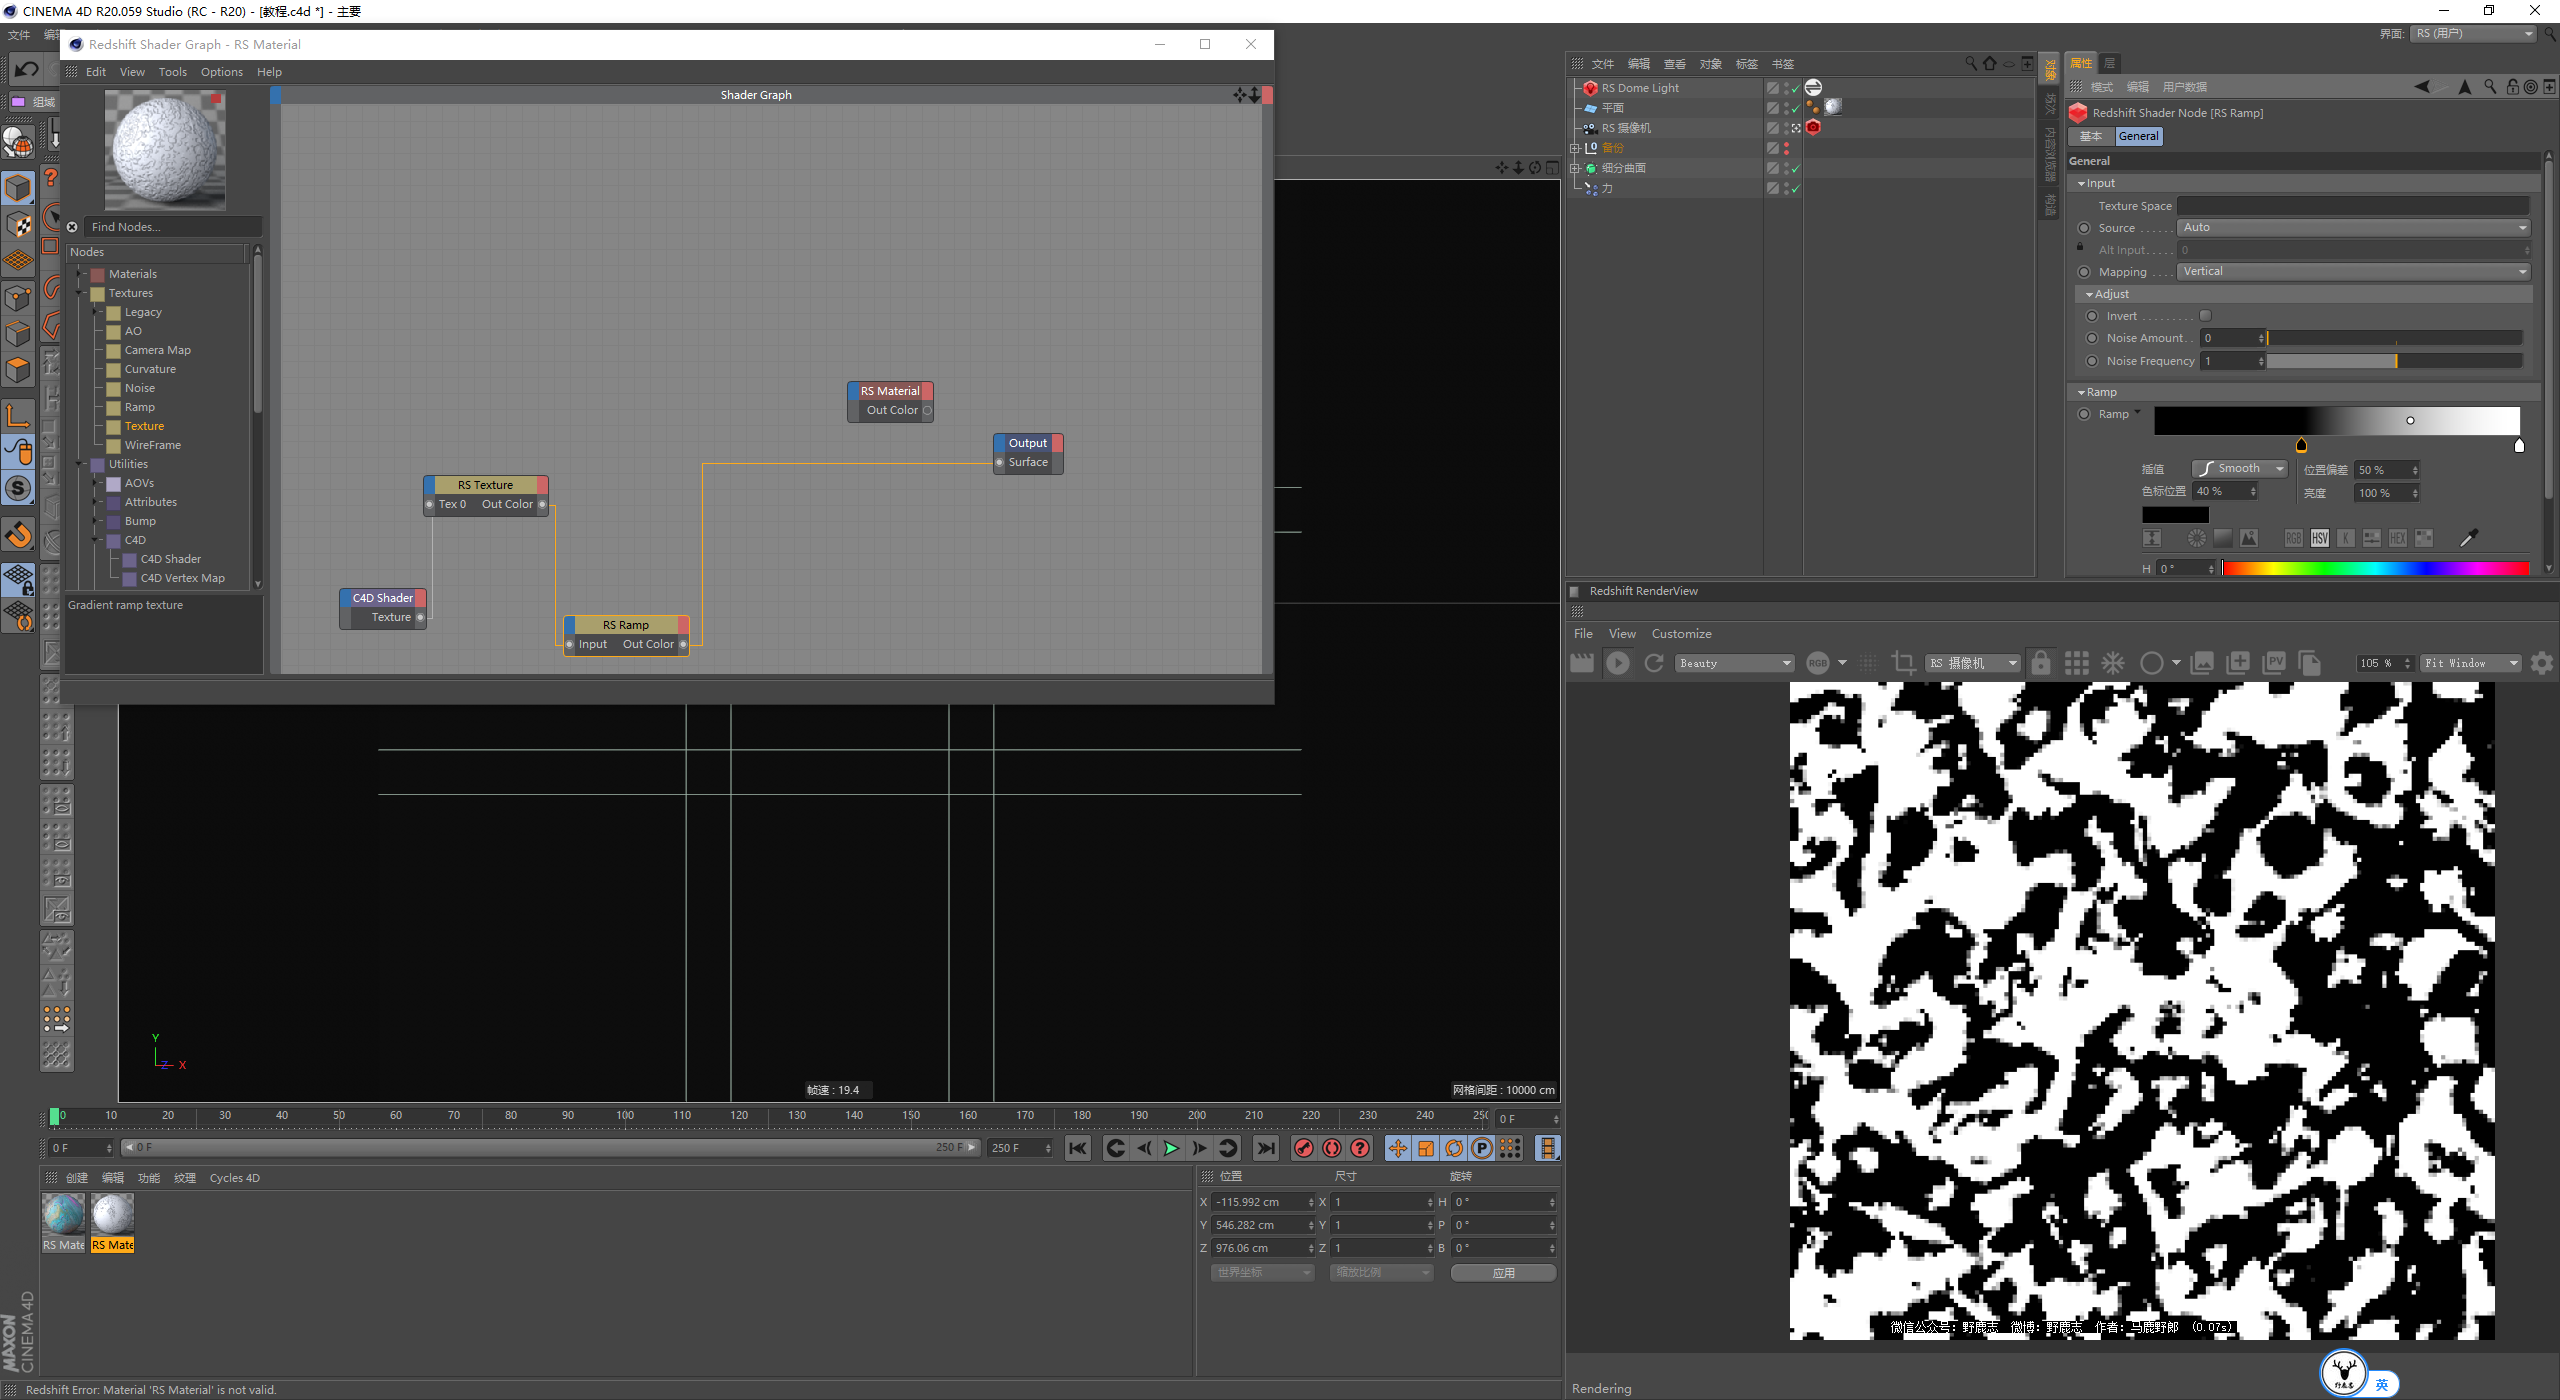
Task: Click the RenderView refresh icon
Action: click(x=1654, y=663)
